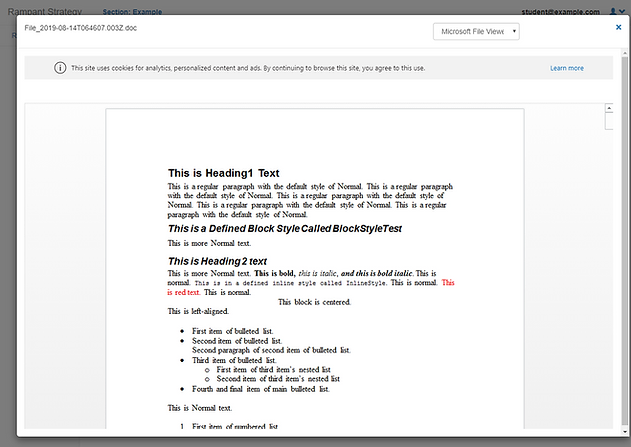631x447 pixels.
Task: Click the 'This is Heading2 text' heading
Action: (x=217, y=261)
